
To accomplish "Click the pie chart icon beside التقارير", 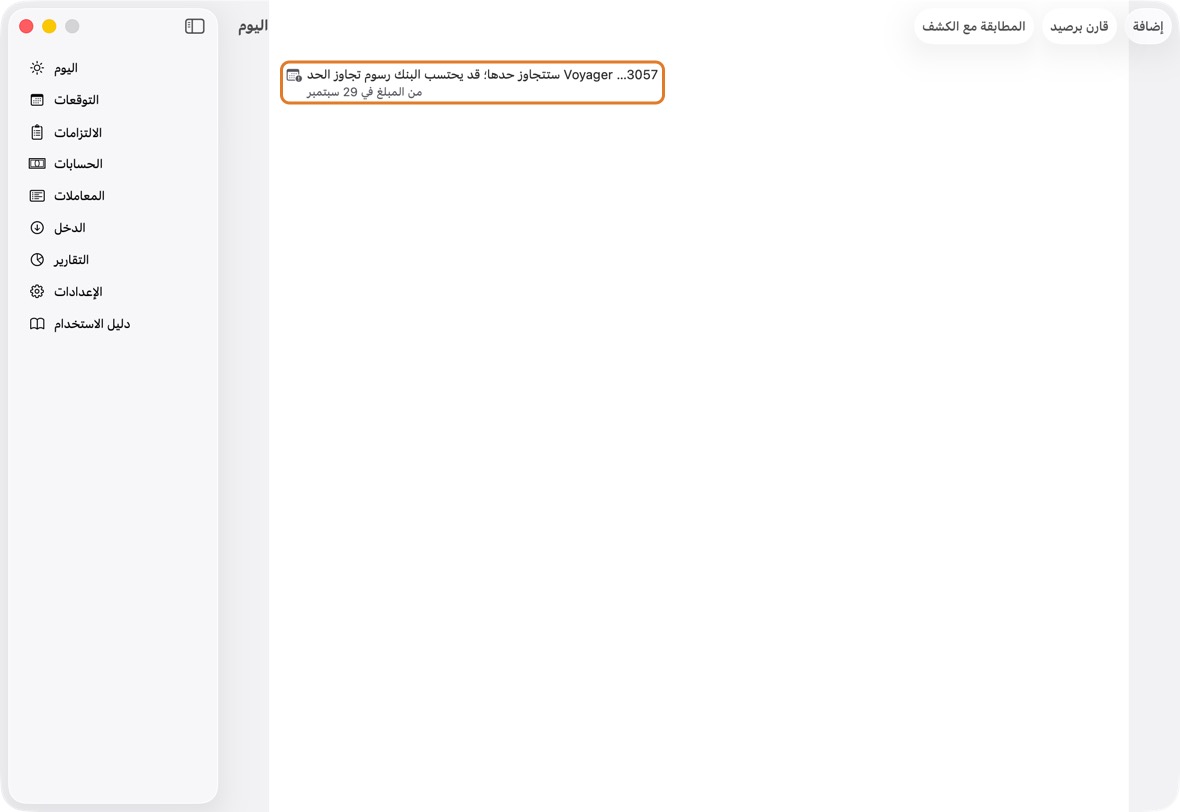I will pyautogui.click(x=37, y=260).
